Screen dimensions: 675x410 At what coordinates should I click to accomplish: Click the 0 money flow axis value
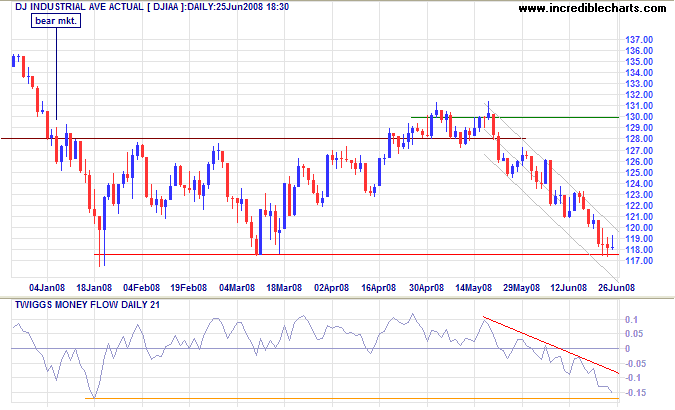point(627,349)
